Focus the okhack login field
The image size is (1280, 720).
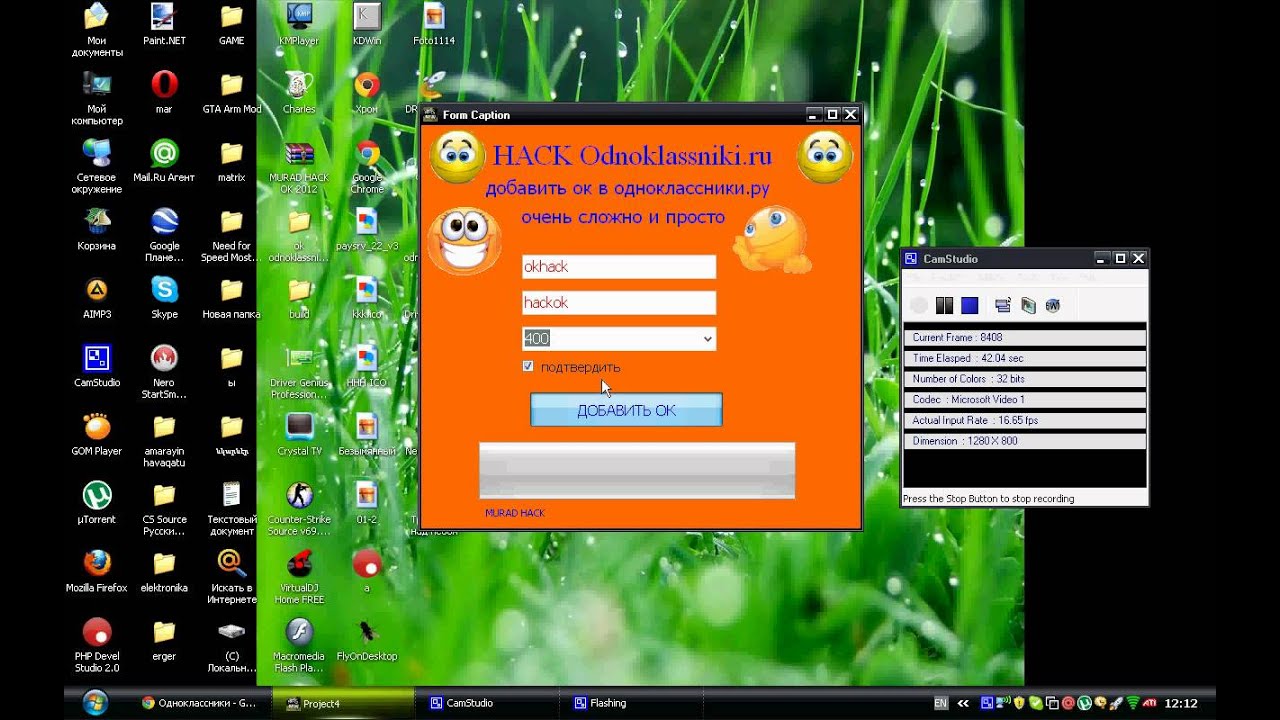pyautogui.click(x=619, y=267)
